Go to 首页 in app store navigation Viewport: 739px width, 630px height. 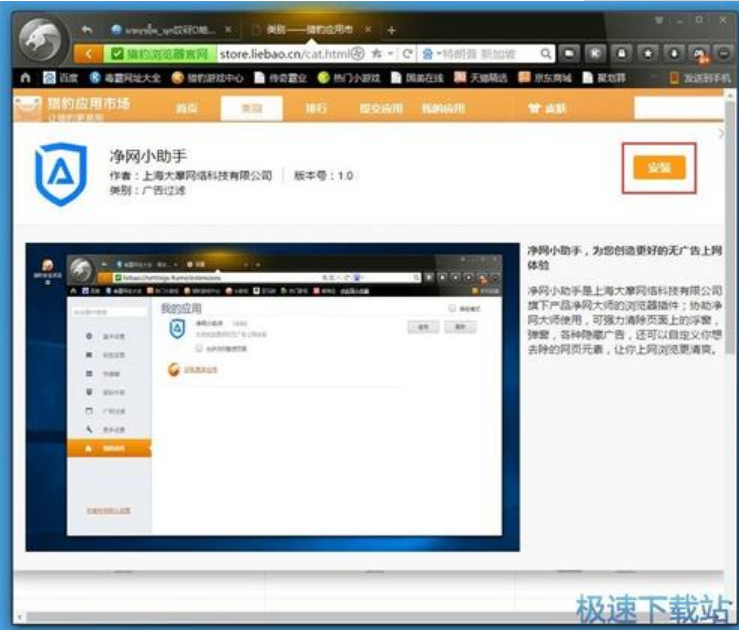click(x=187, y=109)
